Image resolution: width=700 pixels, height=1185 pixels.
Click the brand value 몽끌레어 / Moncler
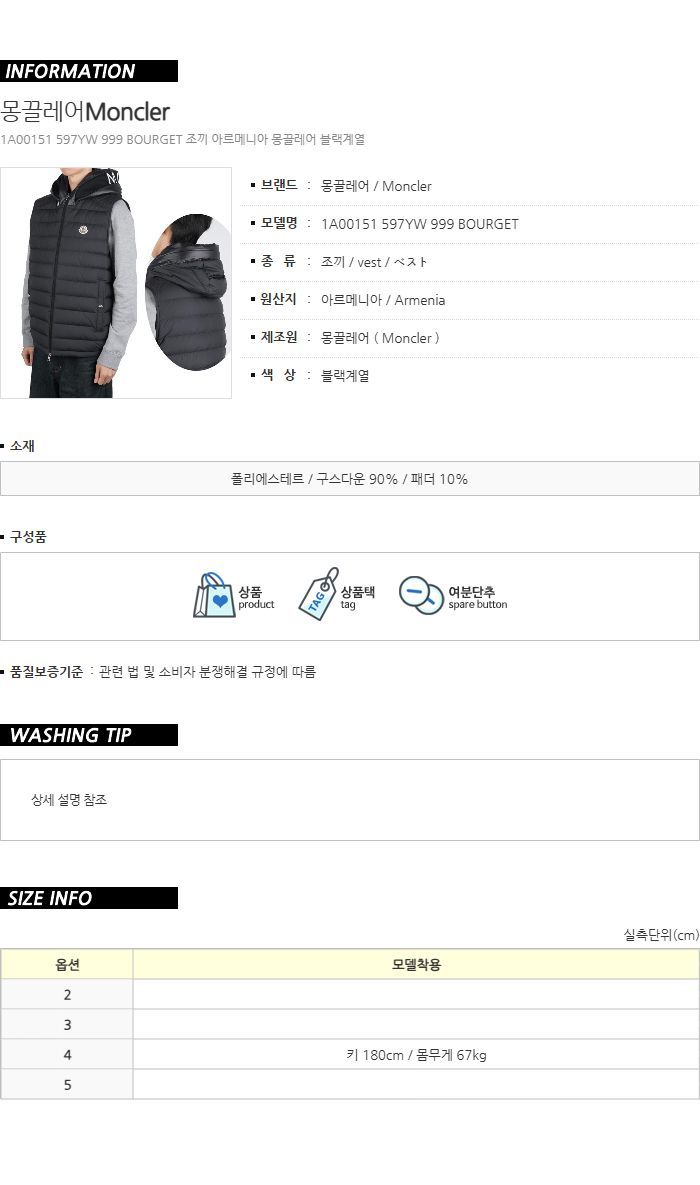(376, 186)
